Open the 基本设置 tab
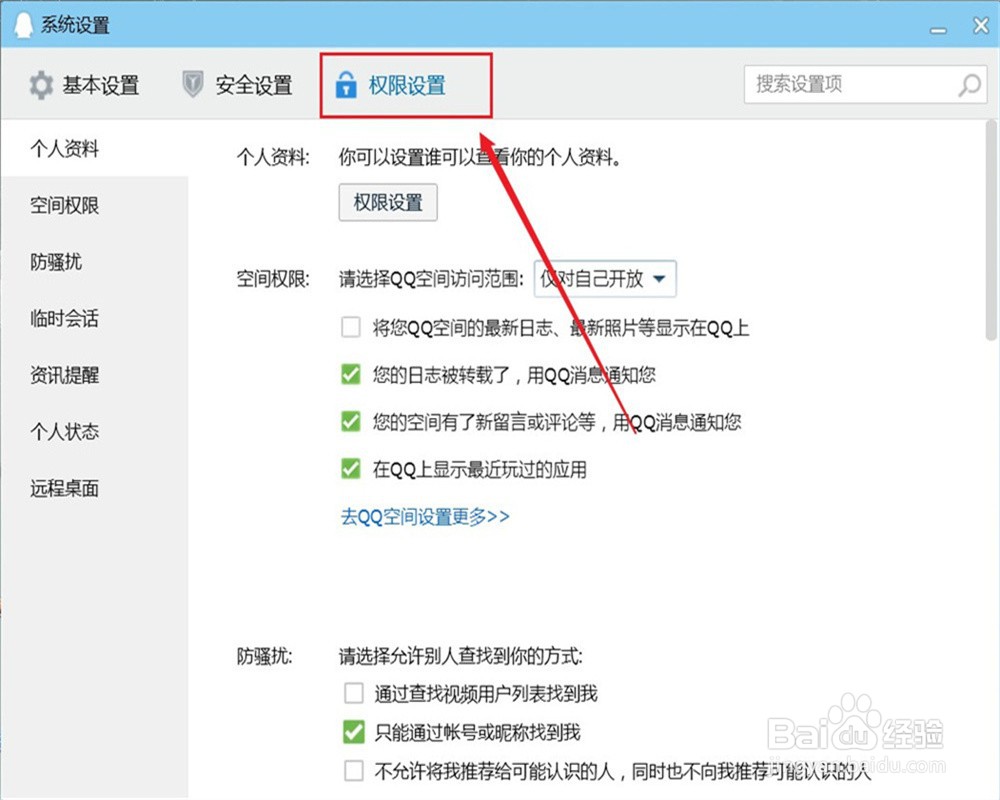 click(x=84, y=85)
